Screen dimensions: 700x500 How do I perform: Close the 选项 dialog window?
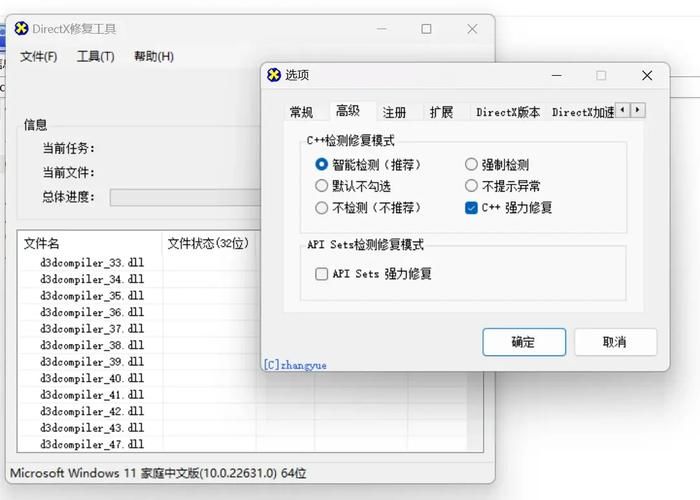coord(648,75)
